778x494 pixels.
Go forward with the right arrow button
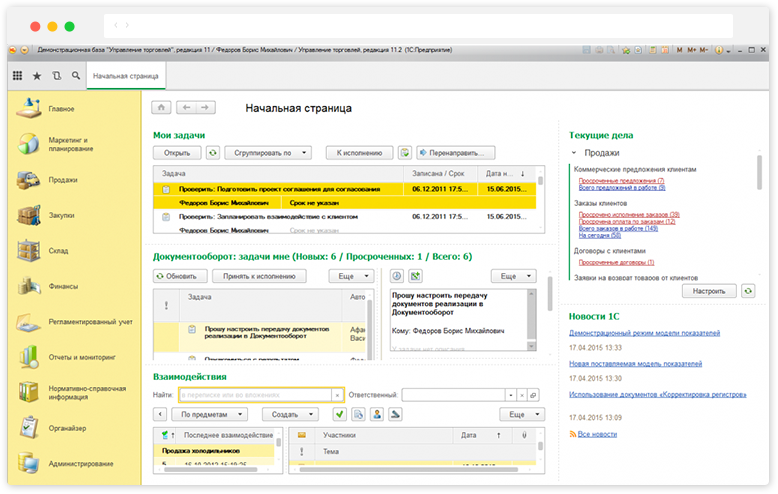pos(205,108)
